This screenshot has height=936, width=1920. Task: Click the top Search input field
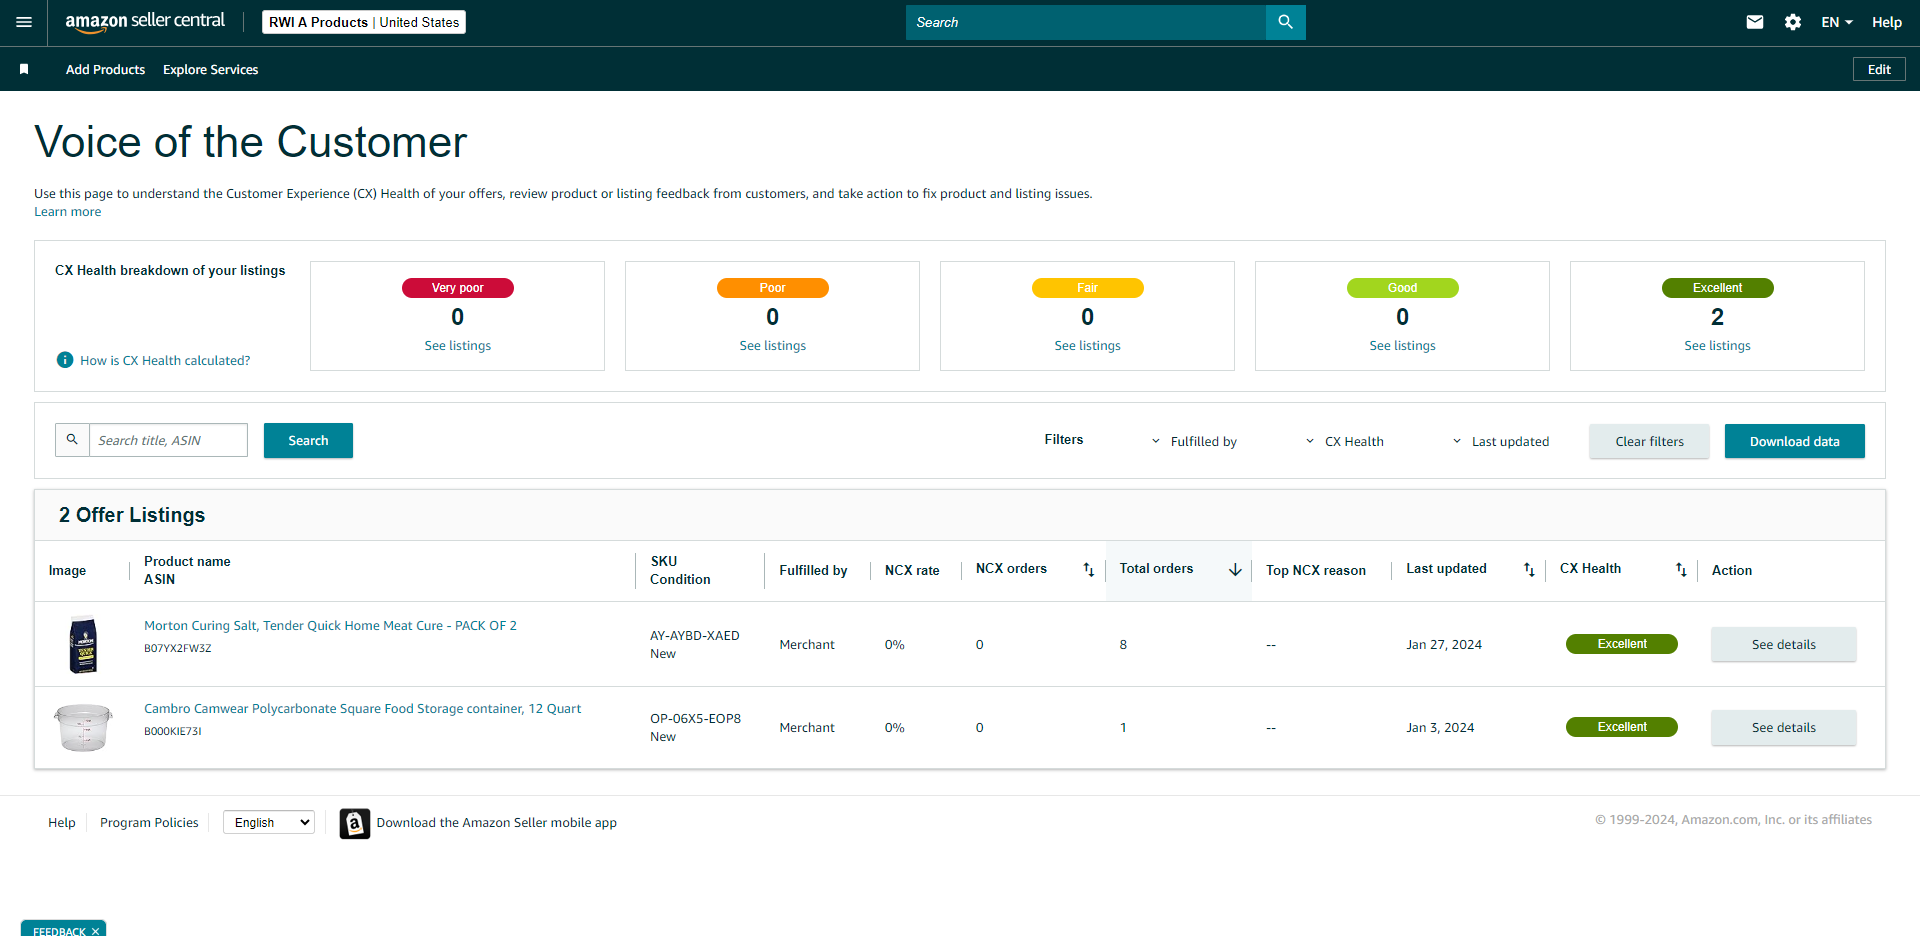pos(1086,22)
